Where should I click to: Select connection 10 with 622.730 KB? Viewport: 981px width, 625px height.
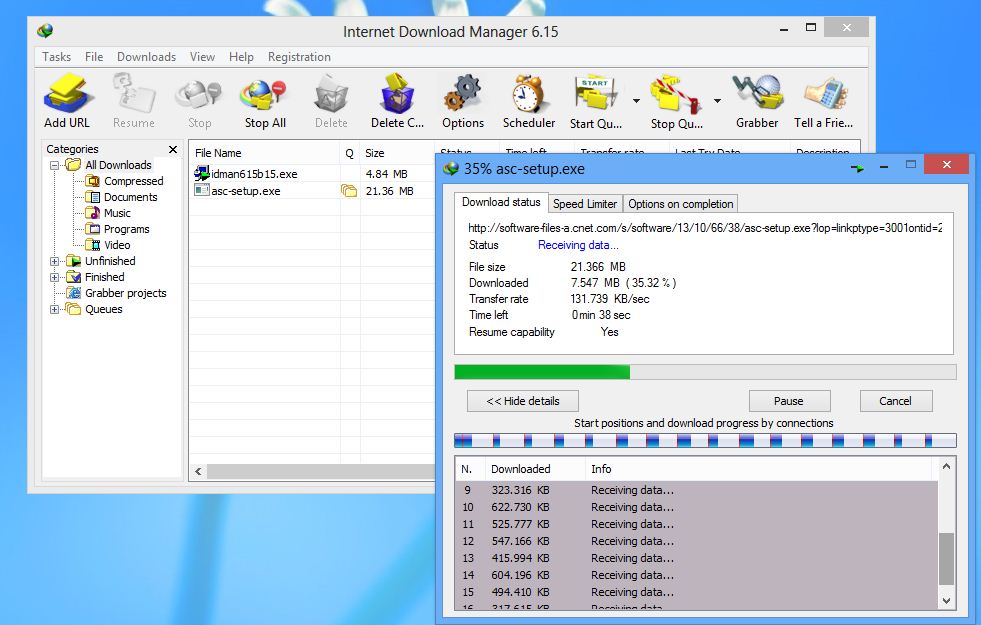[697, 507]
